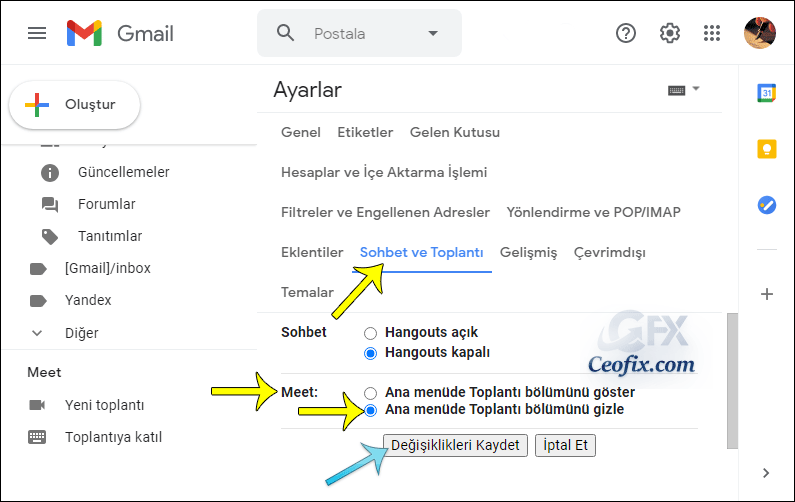This screenshot has height=502, width=795.
Task: Click the Toplantıya katıl keyboard icon
Action: click(37, 437)
